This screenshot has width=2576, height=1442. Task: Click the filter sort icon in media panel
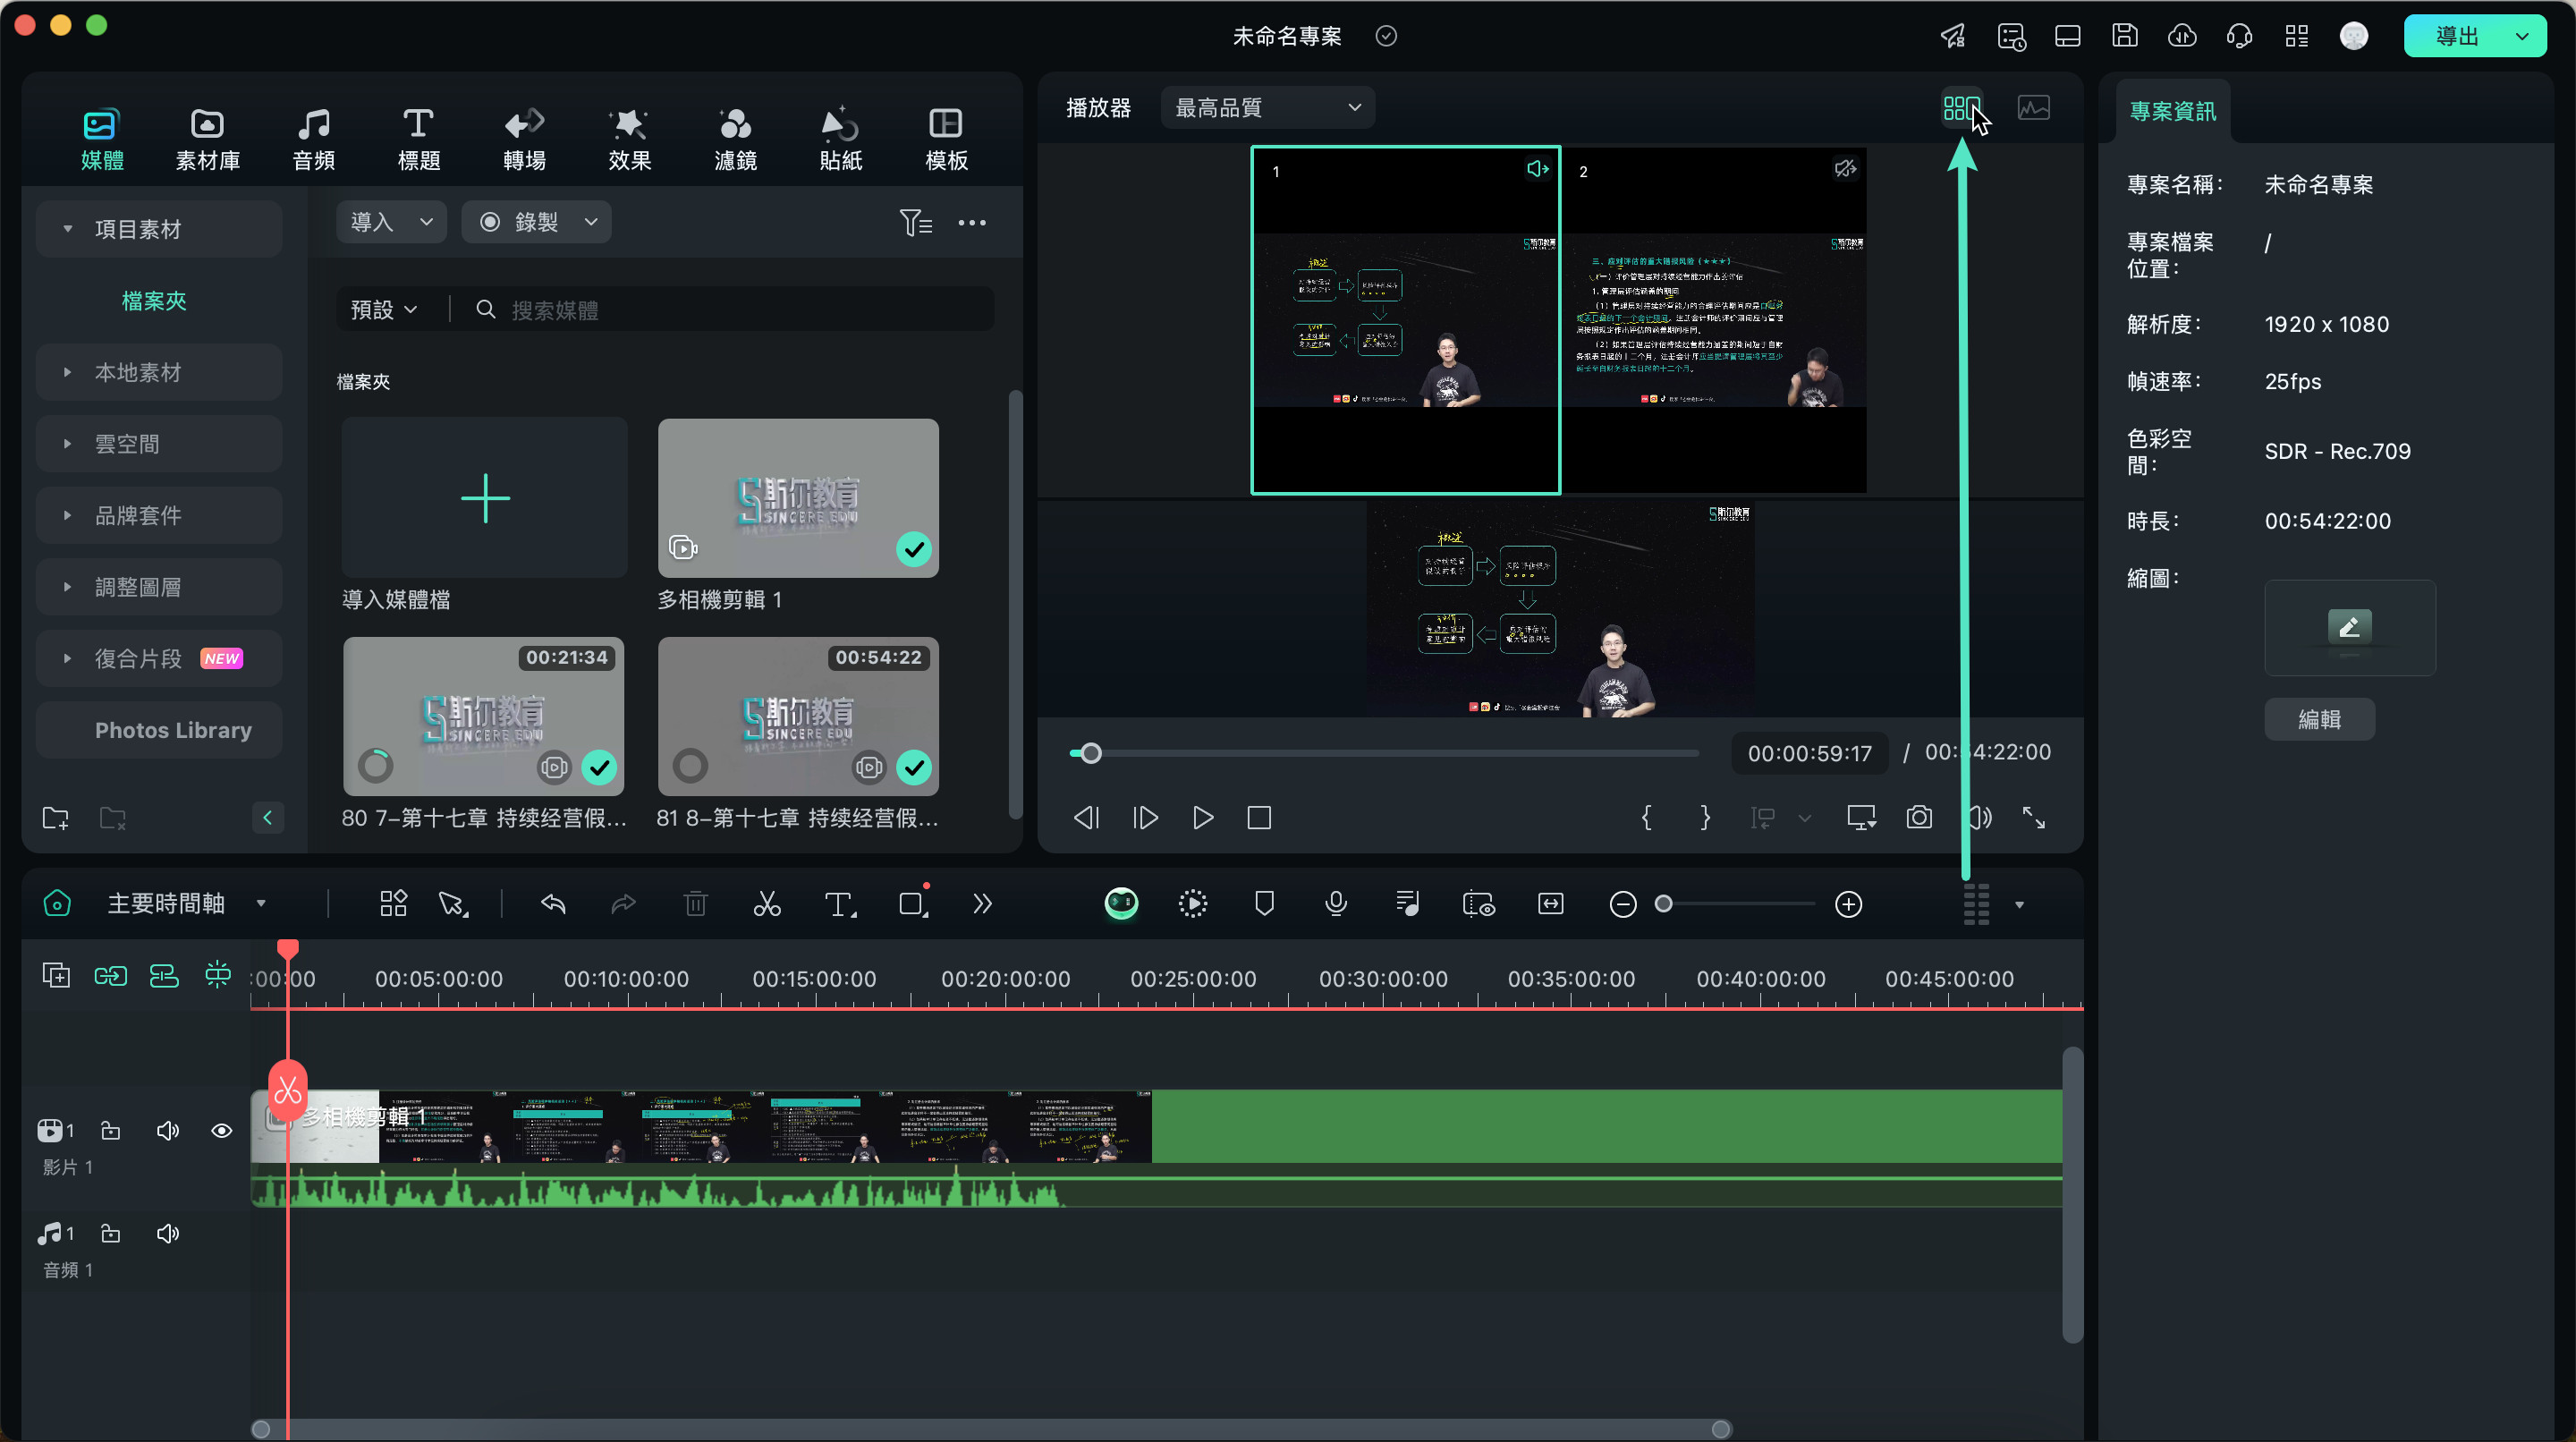pos(915,222)
